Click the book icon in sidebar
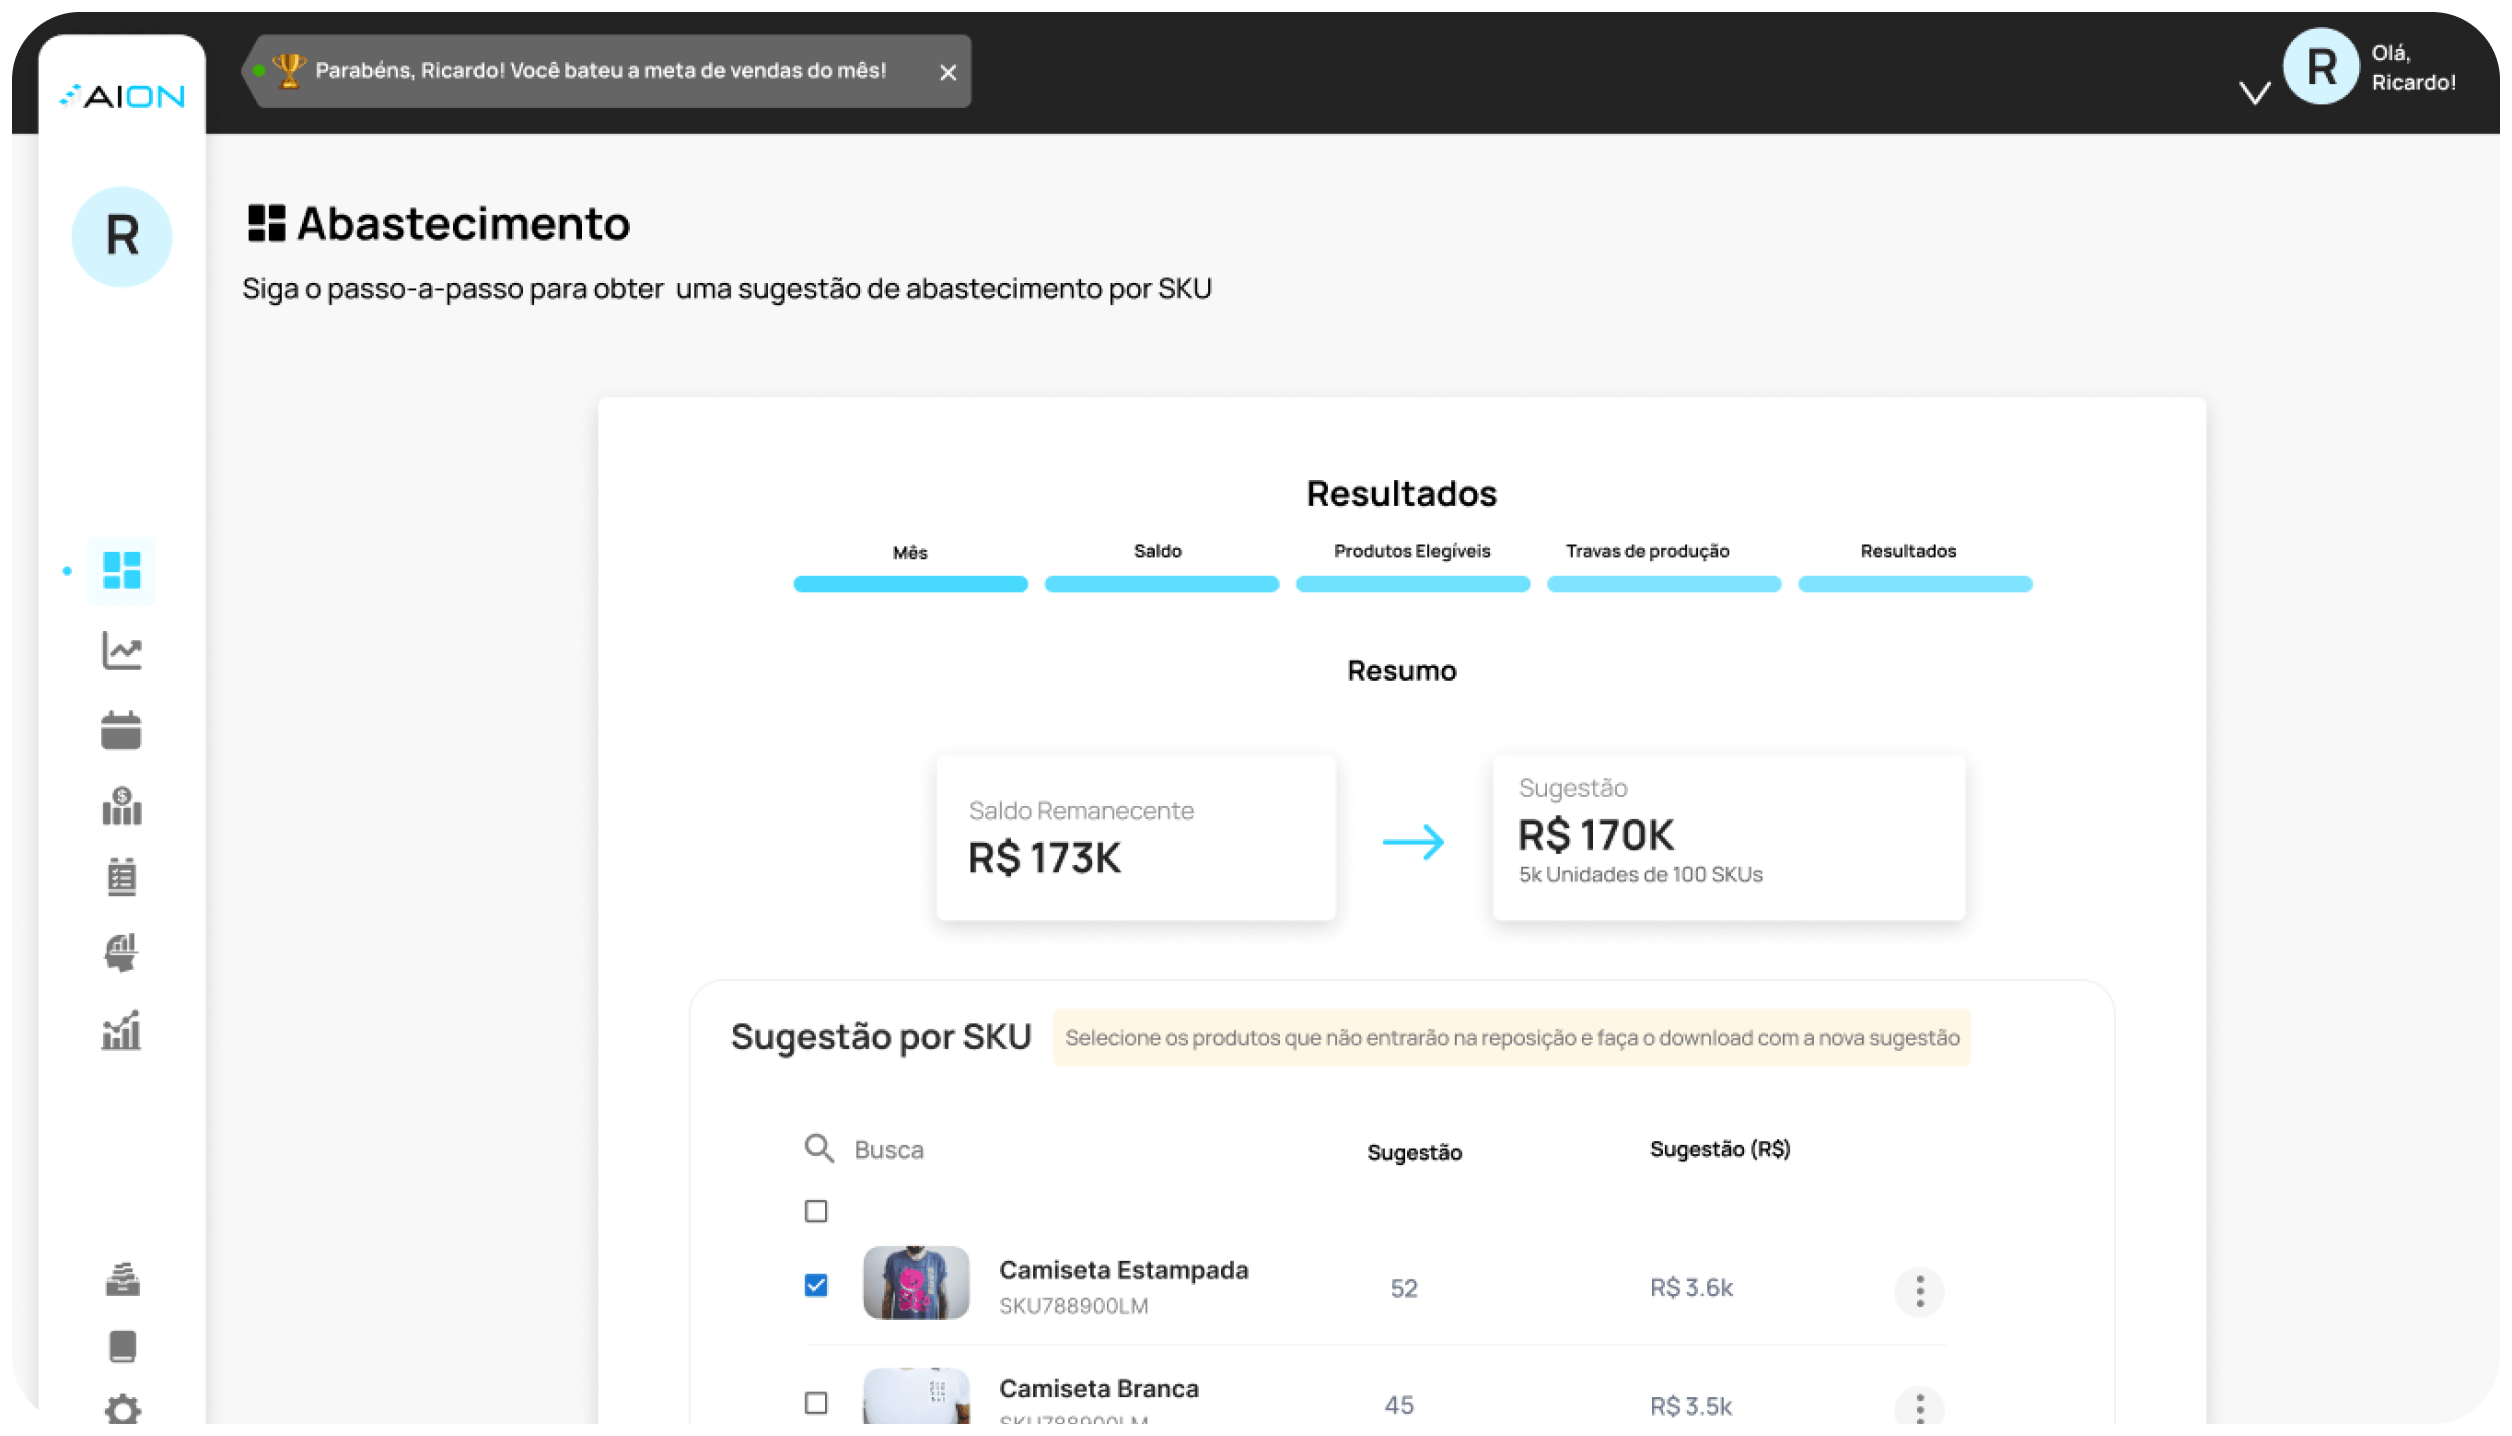The image size is (2512, 1436). pyautogui.click(x=122, y=1346)
